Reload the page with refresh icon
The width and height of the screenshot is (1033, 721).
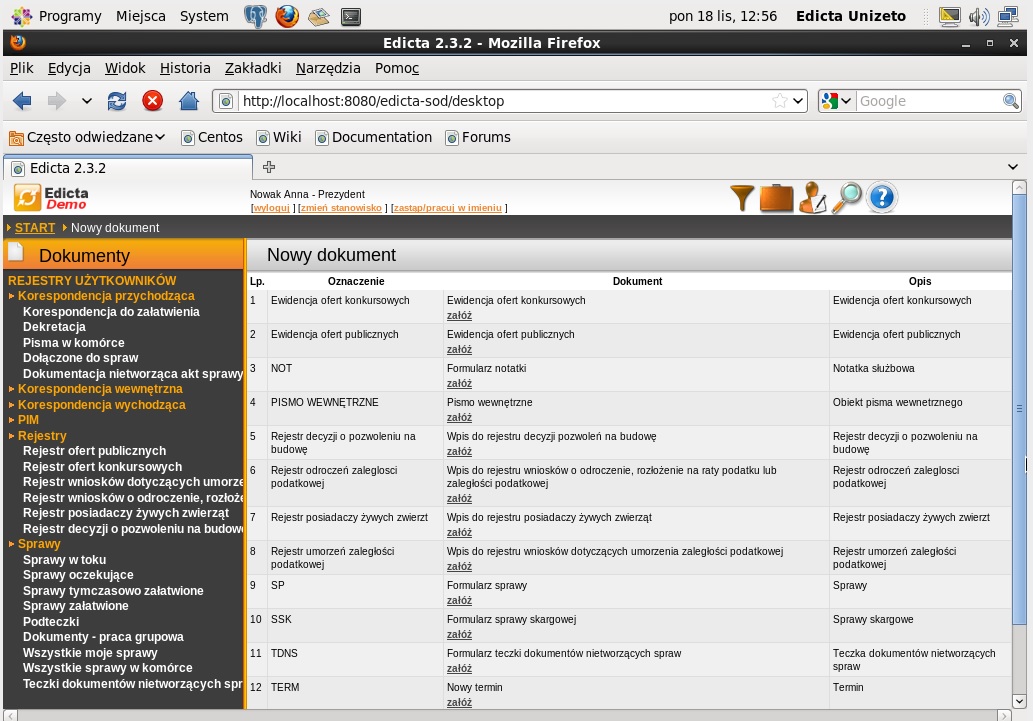117,101
